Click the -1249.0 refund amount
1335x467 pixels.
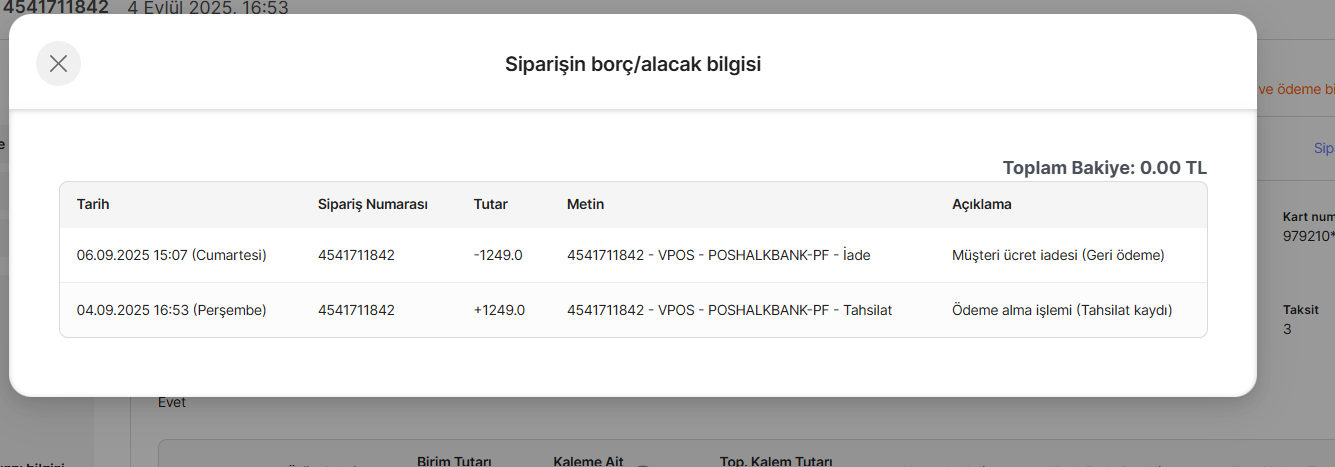(499, 255)
